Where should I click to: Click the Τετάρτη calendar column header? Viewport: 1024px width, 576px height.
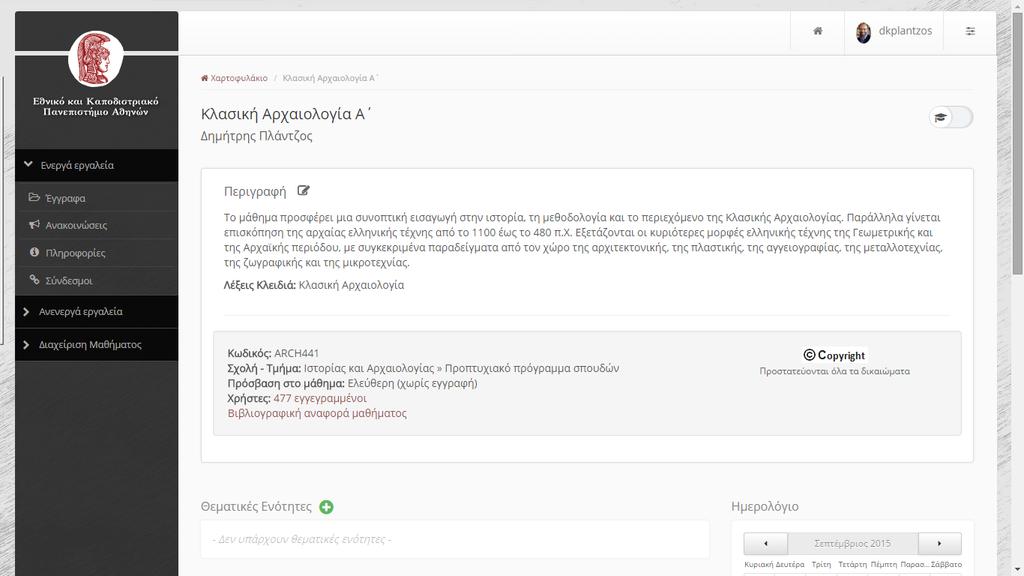(x=852, y=564)
